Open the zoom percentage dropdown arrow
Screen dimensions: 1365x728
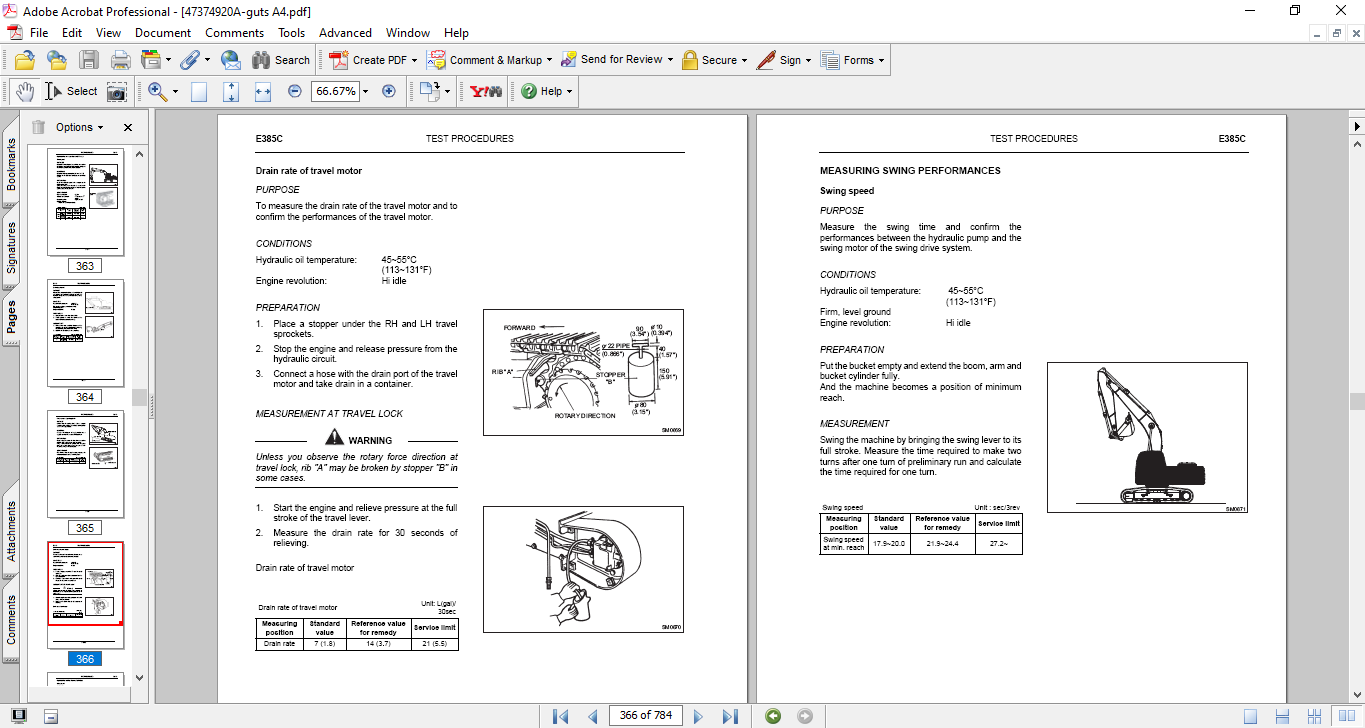pyautogui.click(x=365, y=91)
